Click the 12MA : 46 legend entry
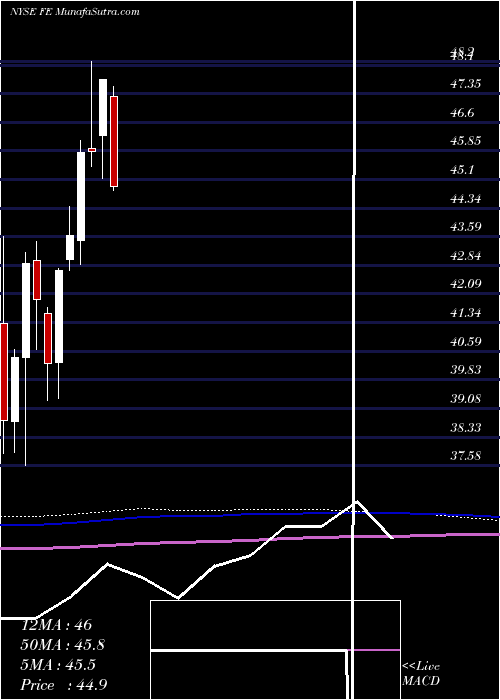The image size is (500, 700). coord(56,624)
